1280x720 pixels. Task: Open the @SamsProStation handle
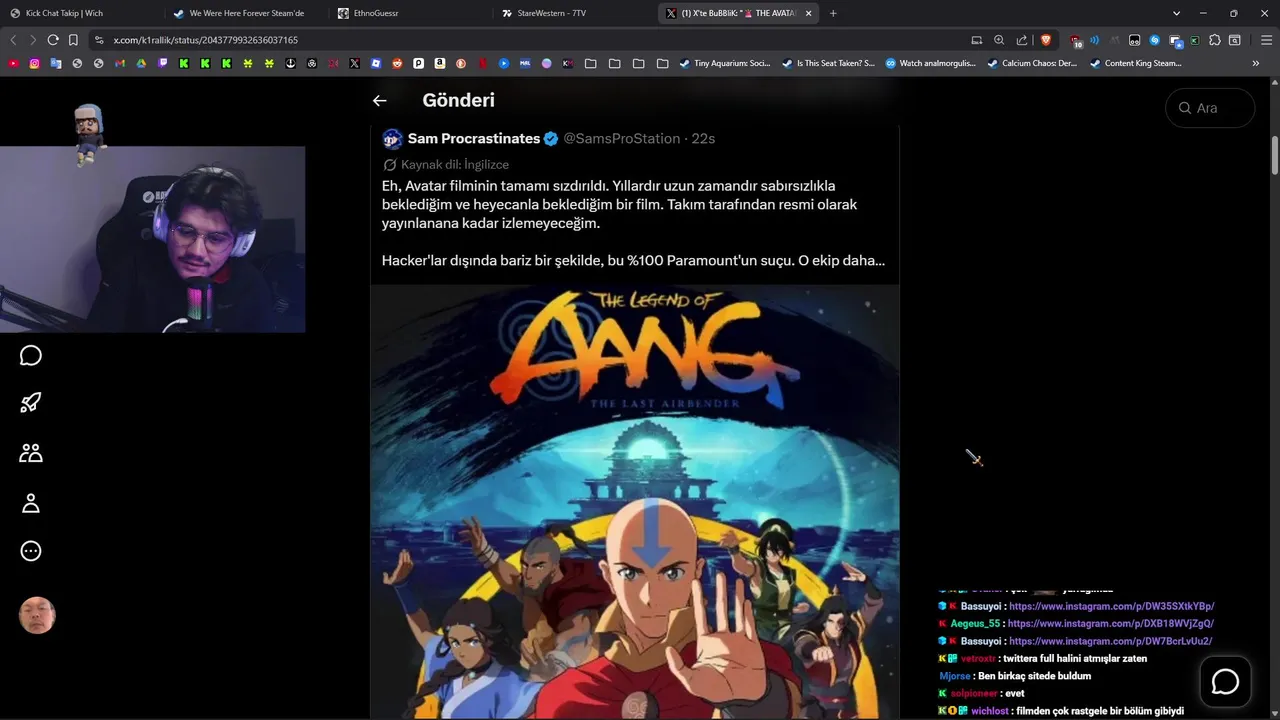[621, 138]
